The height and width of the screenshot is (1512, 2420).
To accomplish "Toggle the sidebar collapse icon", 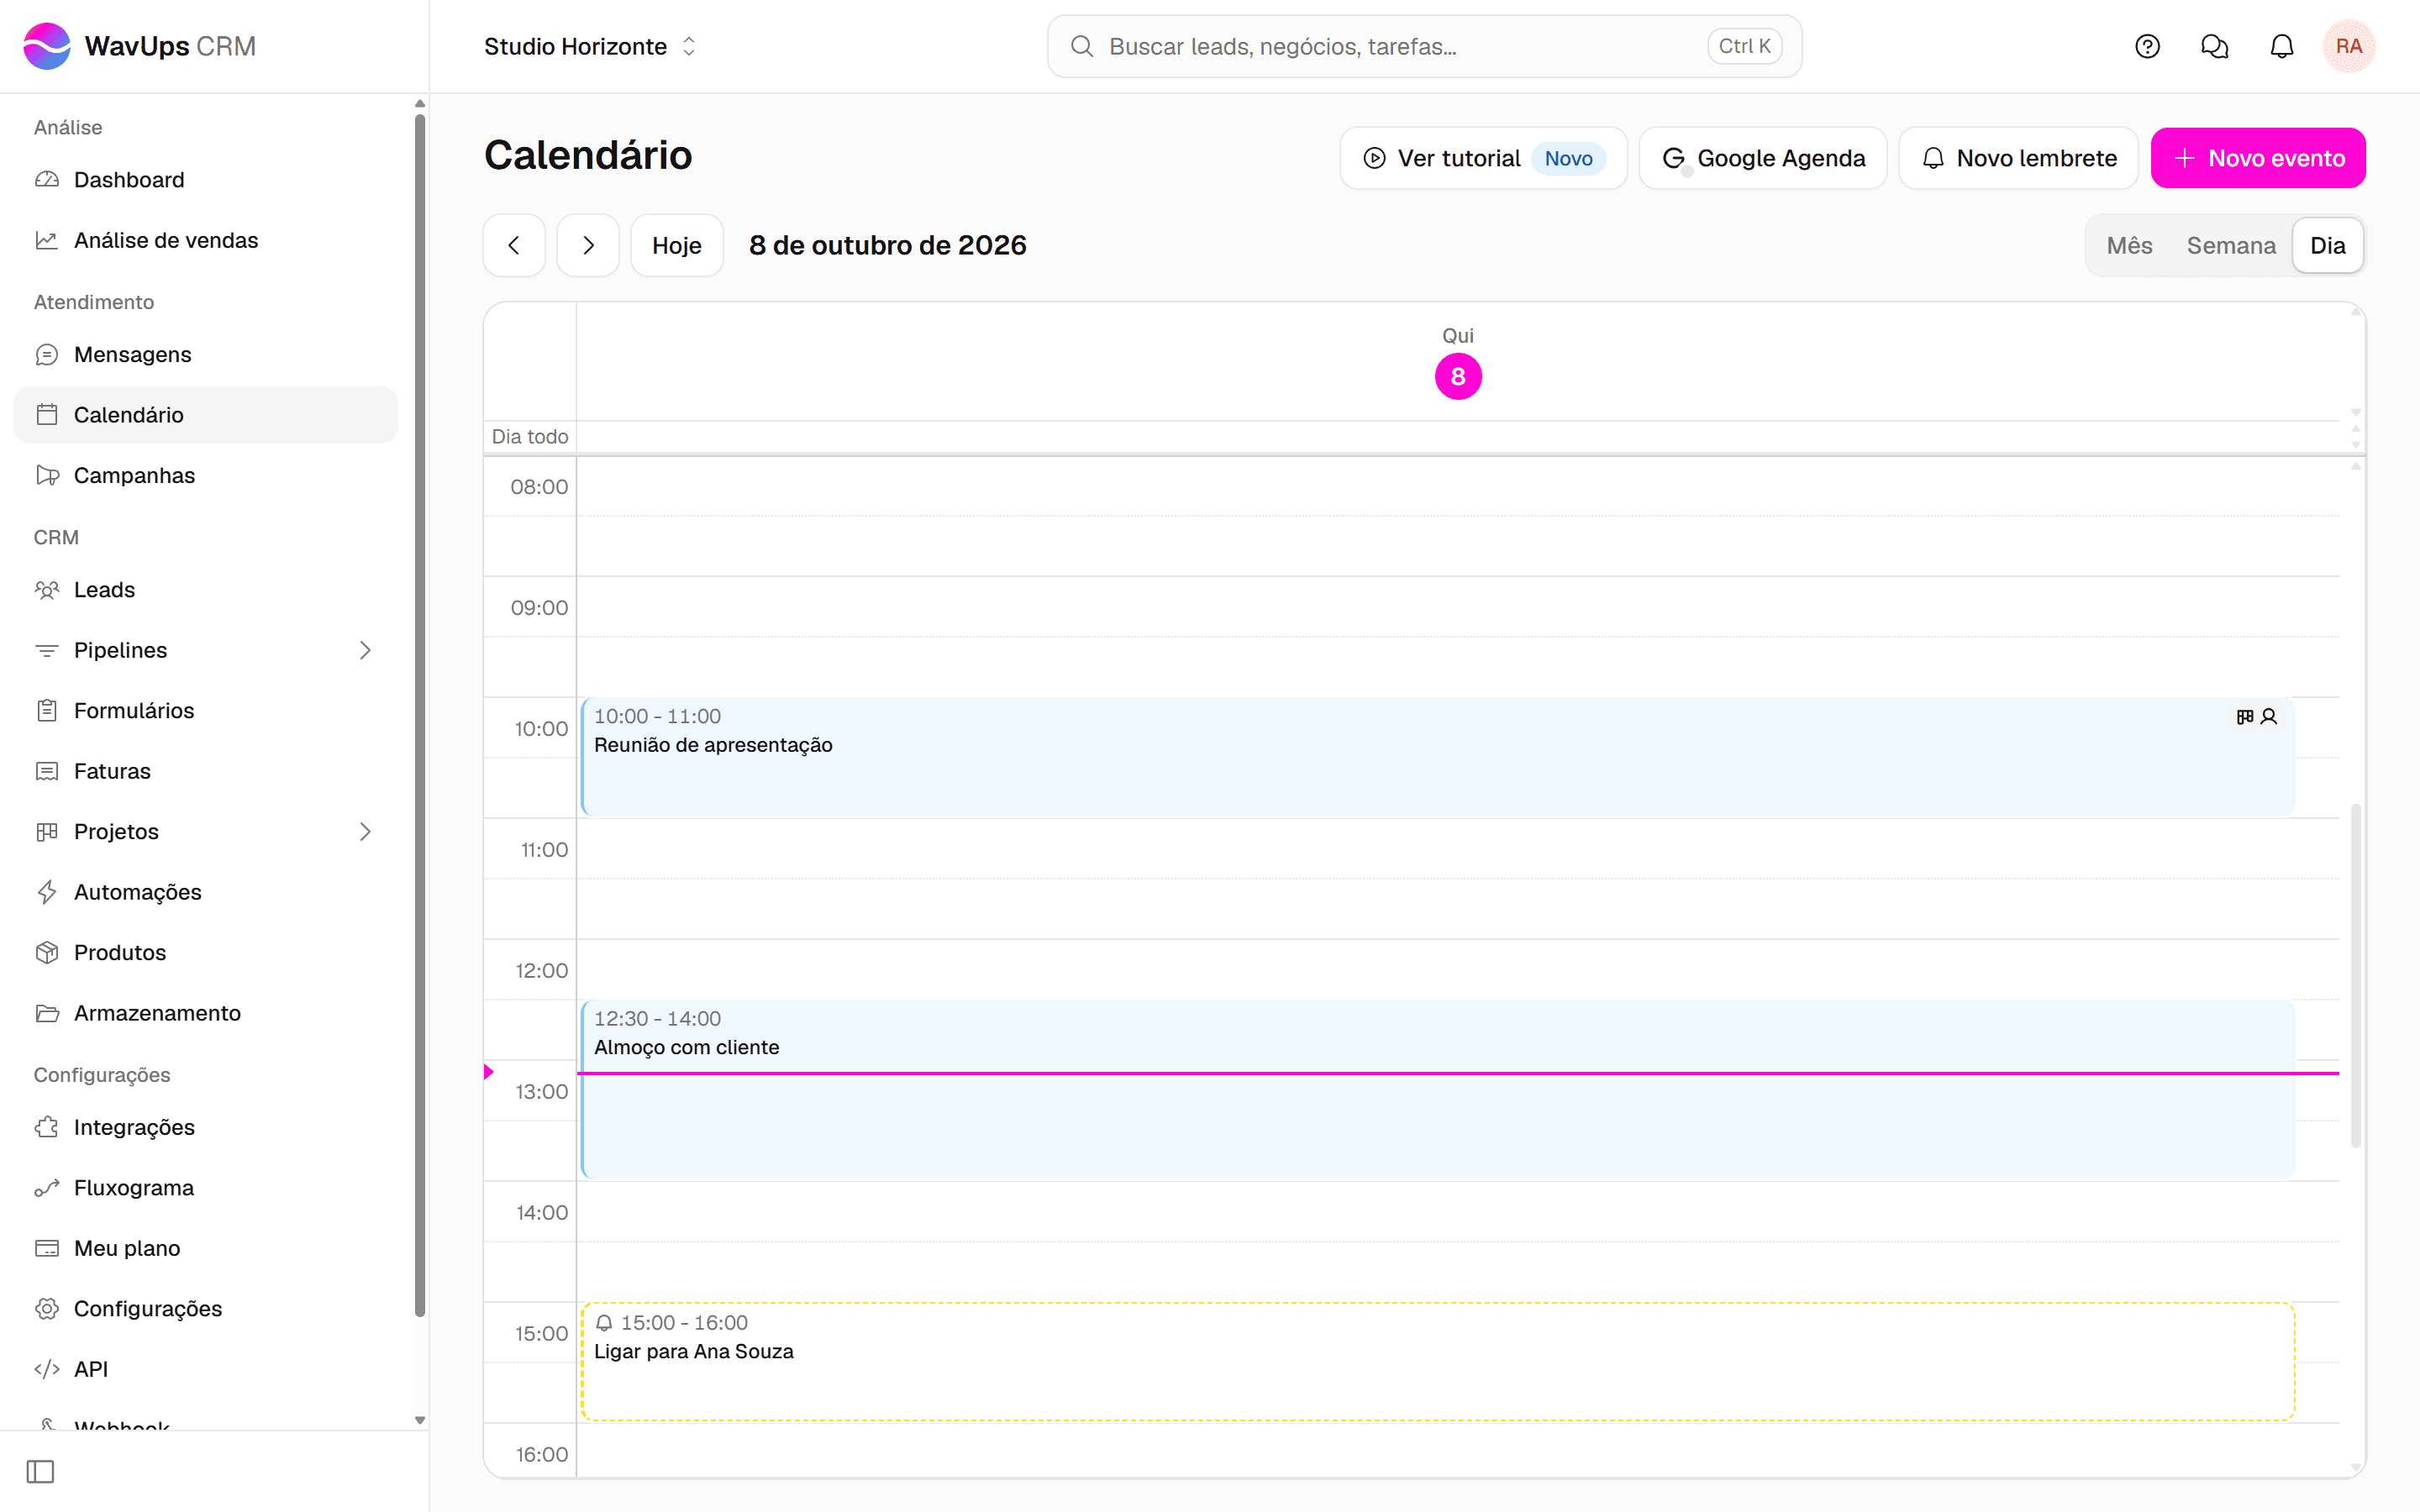I will coord(41,1471).
